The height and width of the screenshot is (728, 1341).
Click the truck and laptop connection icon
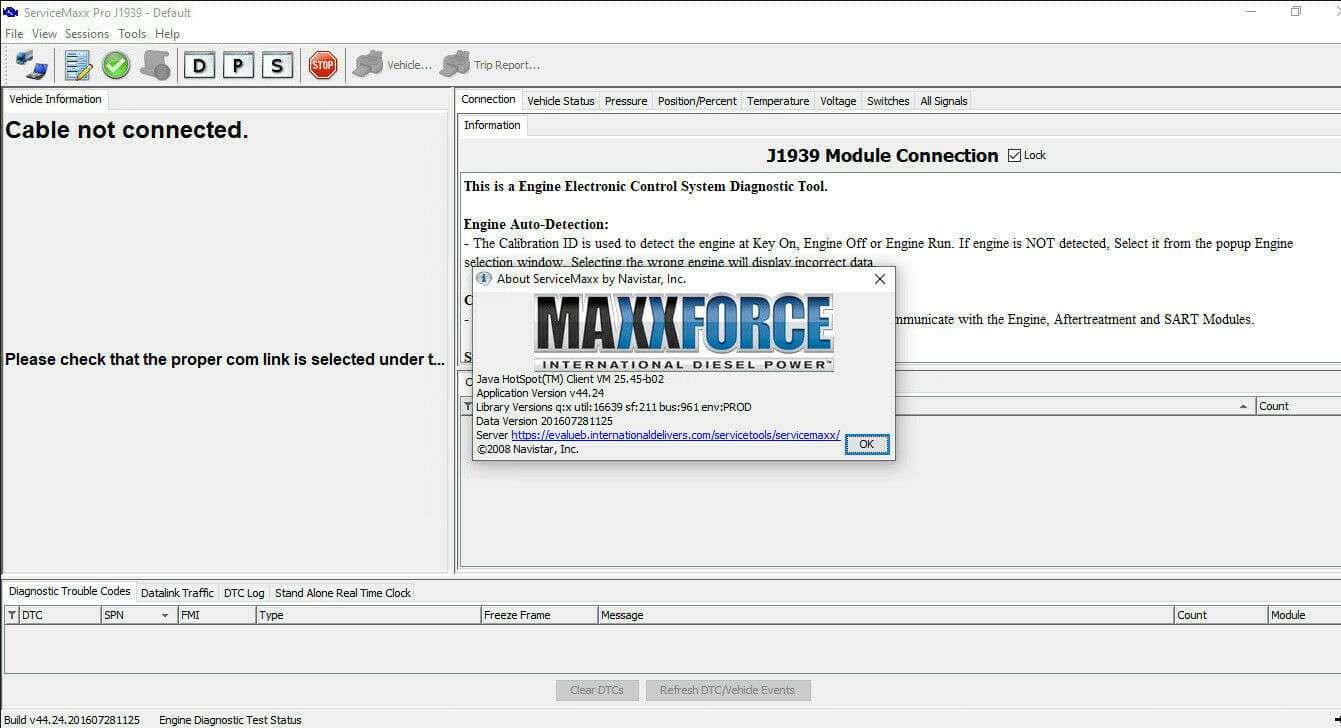(x=31, y=66)
